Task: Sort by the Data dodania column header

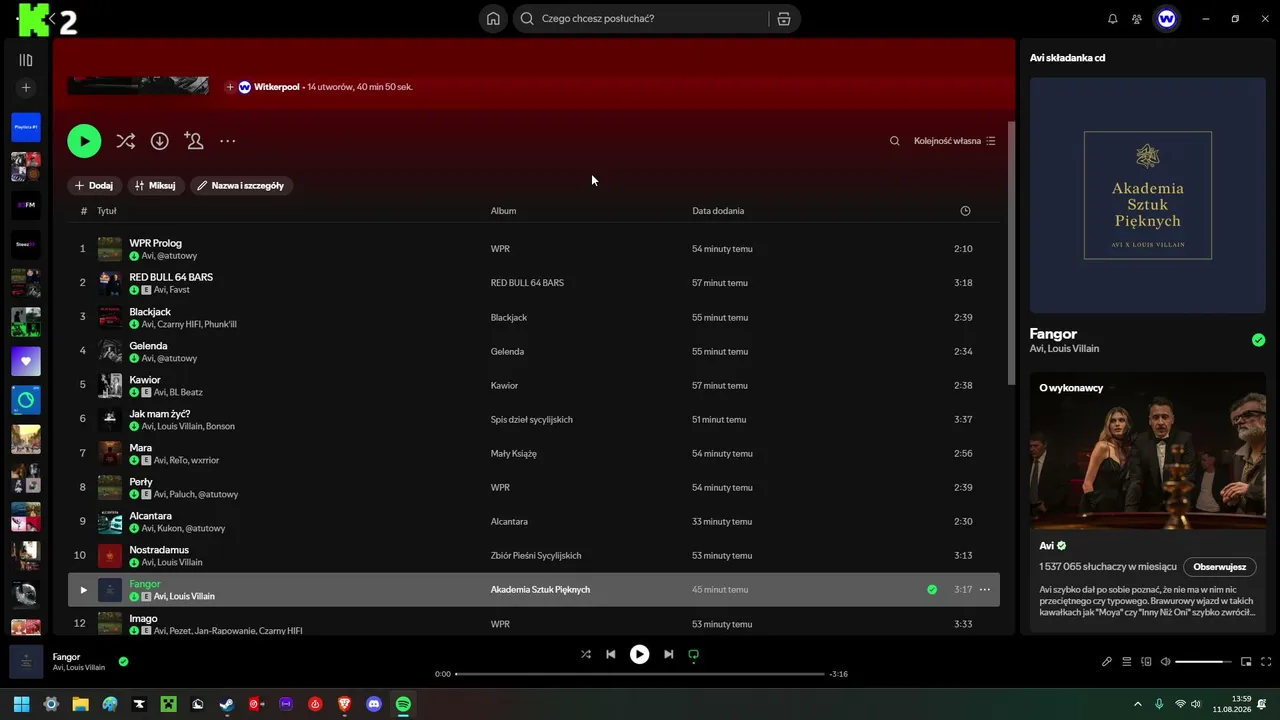Action: pos(718,211)
